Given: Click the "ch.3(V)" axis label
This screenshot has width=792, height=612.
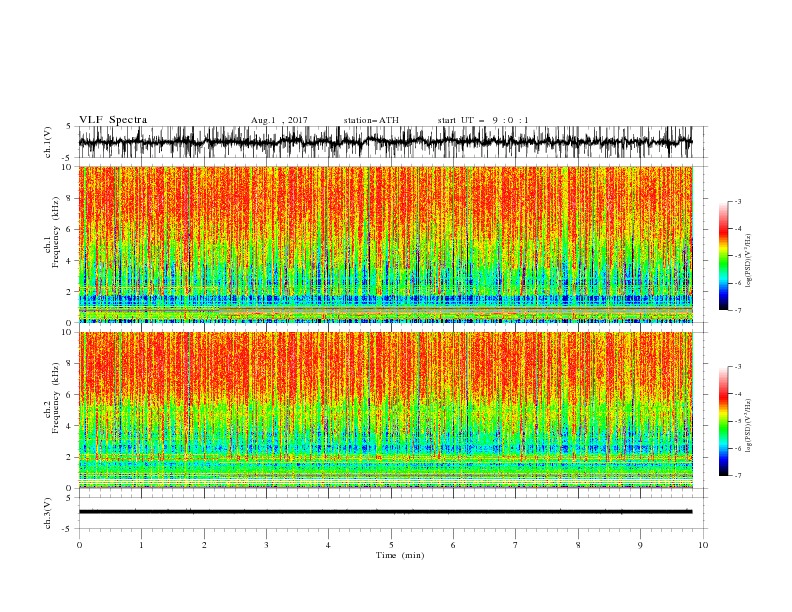Looking at the screenshot, I should [x=48, y=513].
